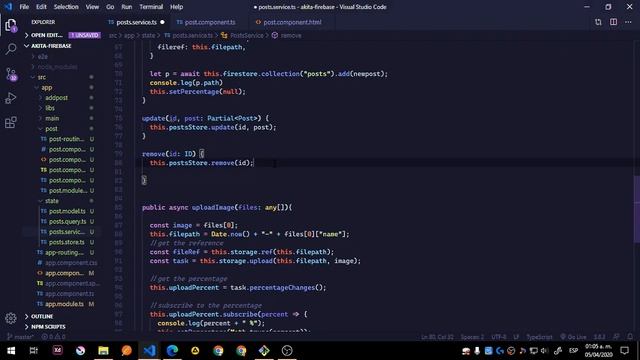640x360 pixels.
Task: Click the Go Live status bar button
Action: coord(573,337)
